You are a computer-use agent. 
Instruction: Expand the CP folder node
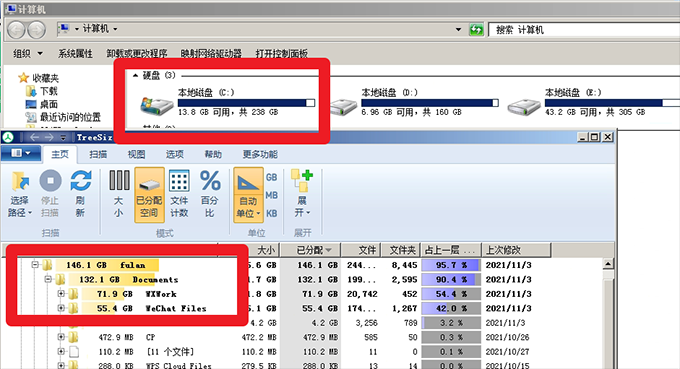pyautogui.click(x=61, y=337)
